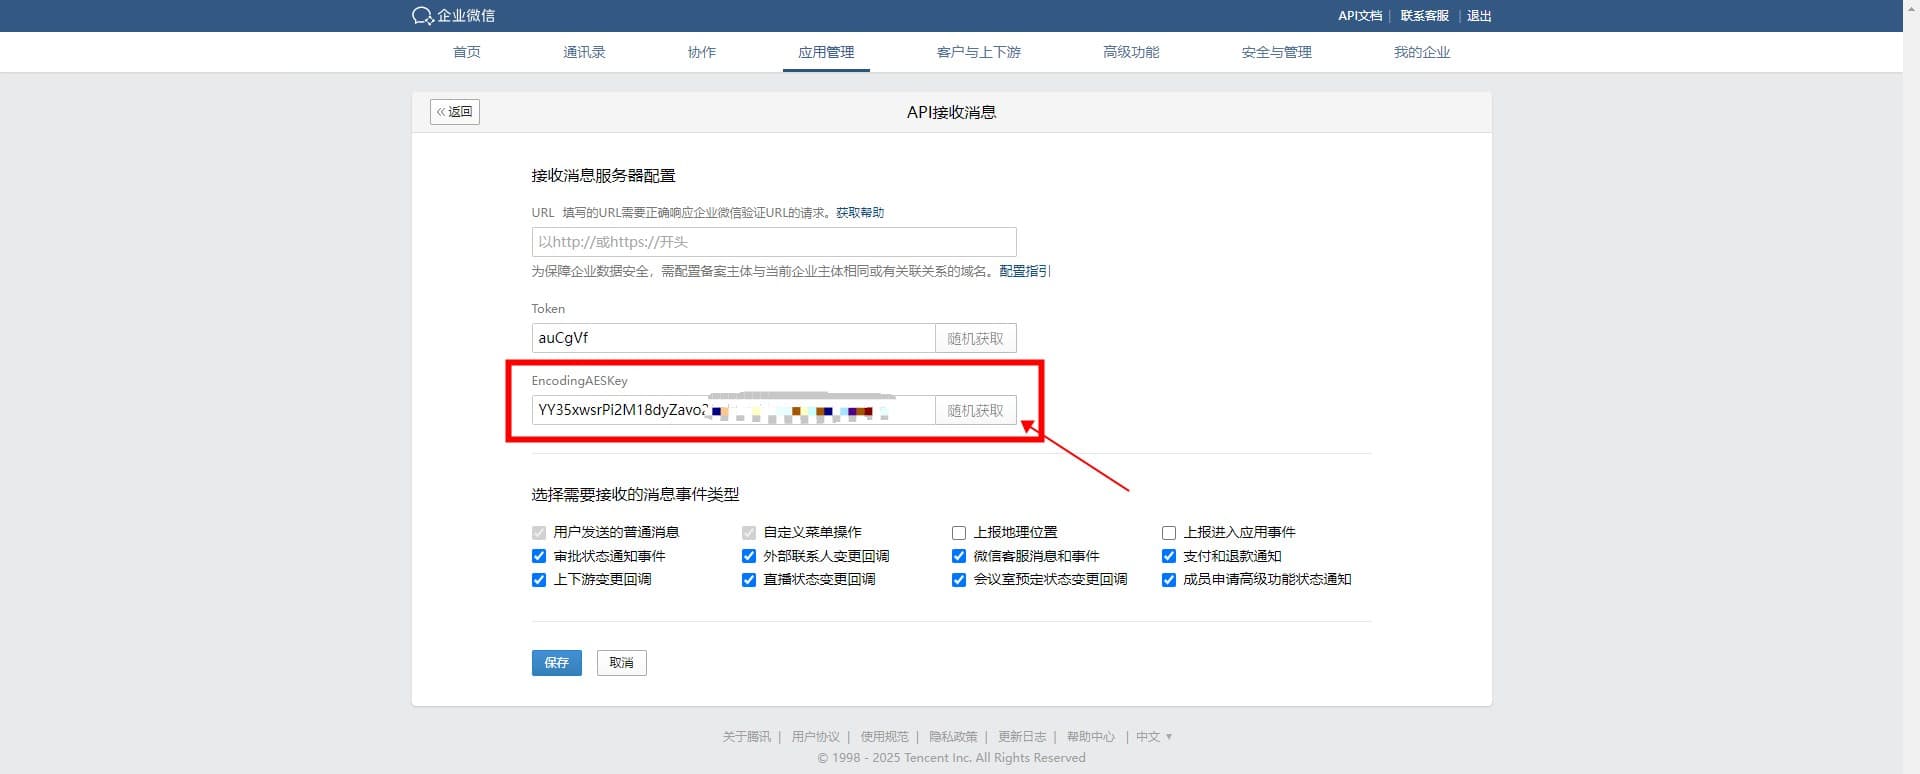Uncheck 上下游变更回调
1920x774 pixels.
(x=539, y=580)
